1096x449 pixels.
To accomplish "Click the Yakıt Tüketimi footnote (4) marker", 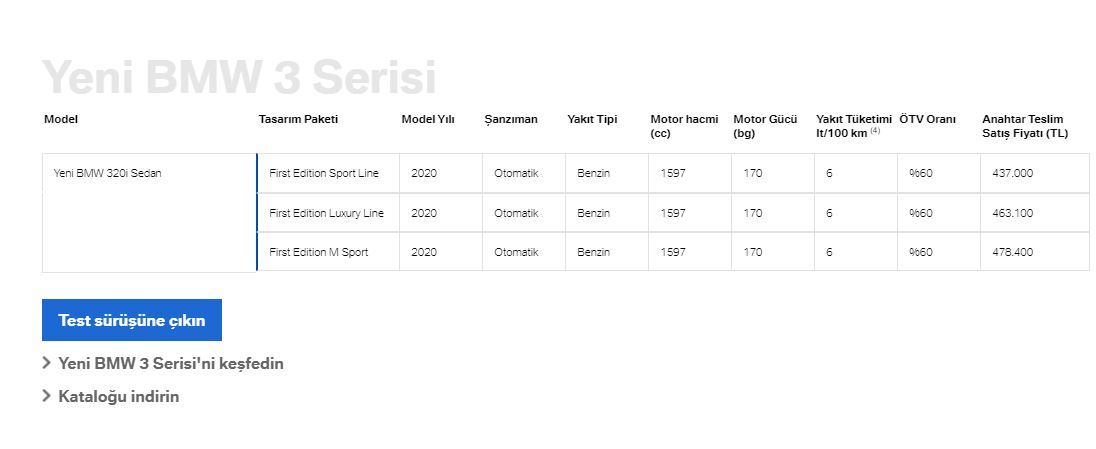I will [875, 131].
